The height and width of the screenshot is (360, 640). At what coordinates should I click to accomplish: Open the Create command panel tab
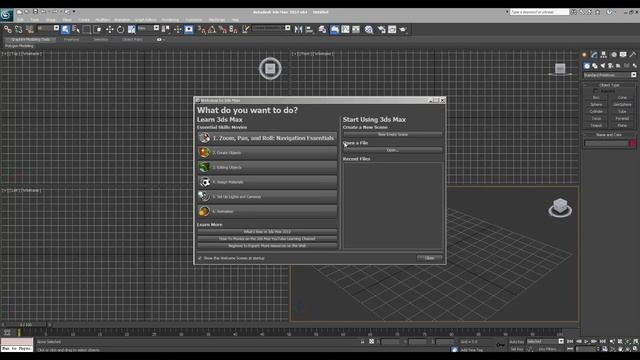[x=584, y=55]
